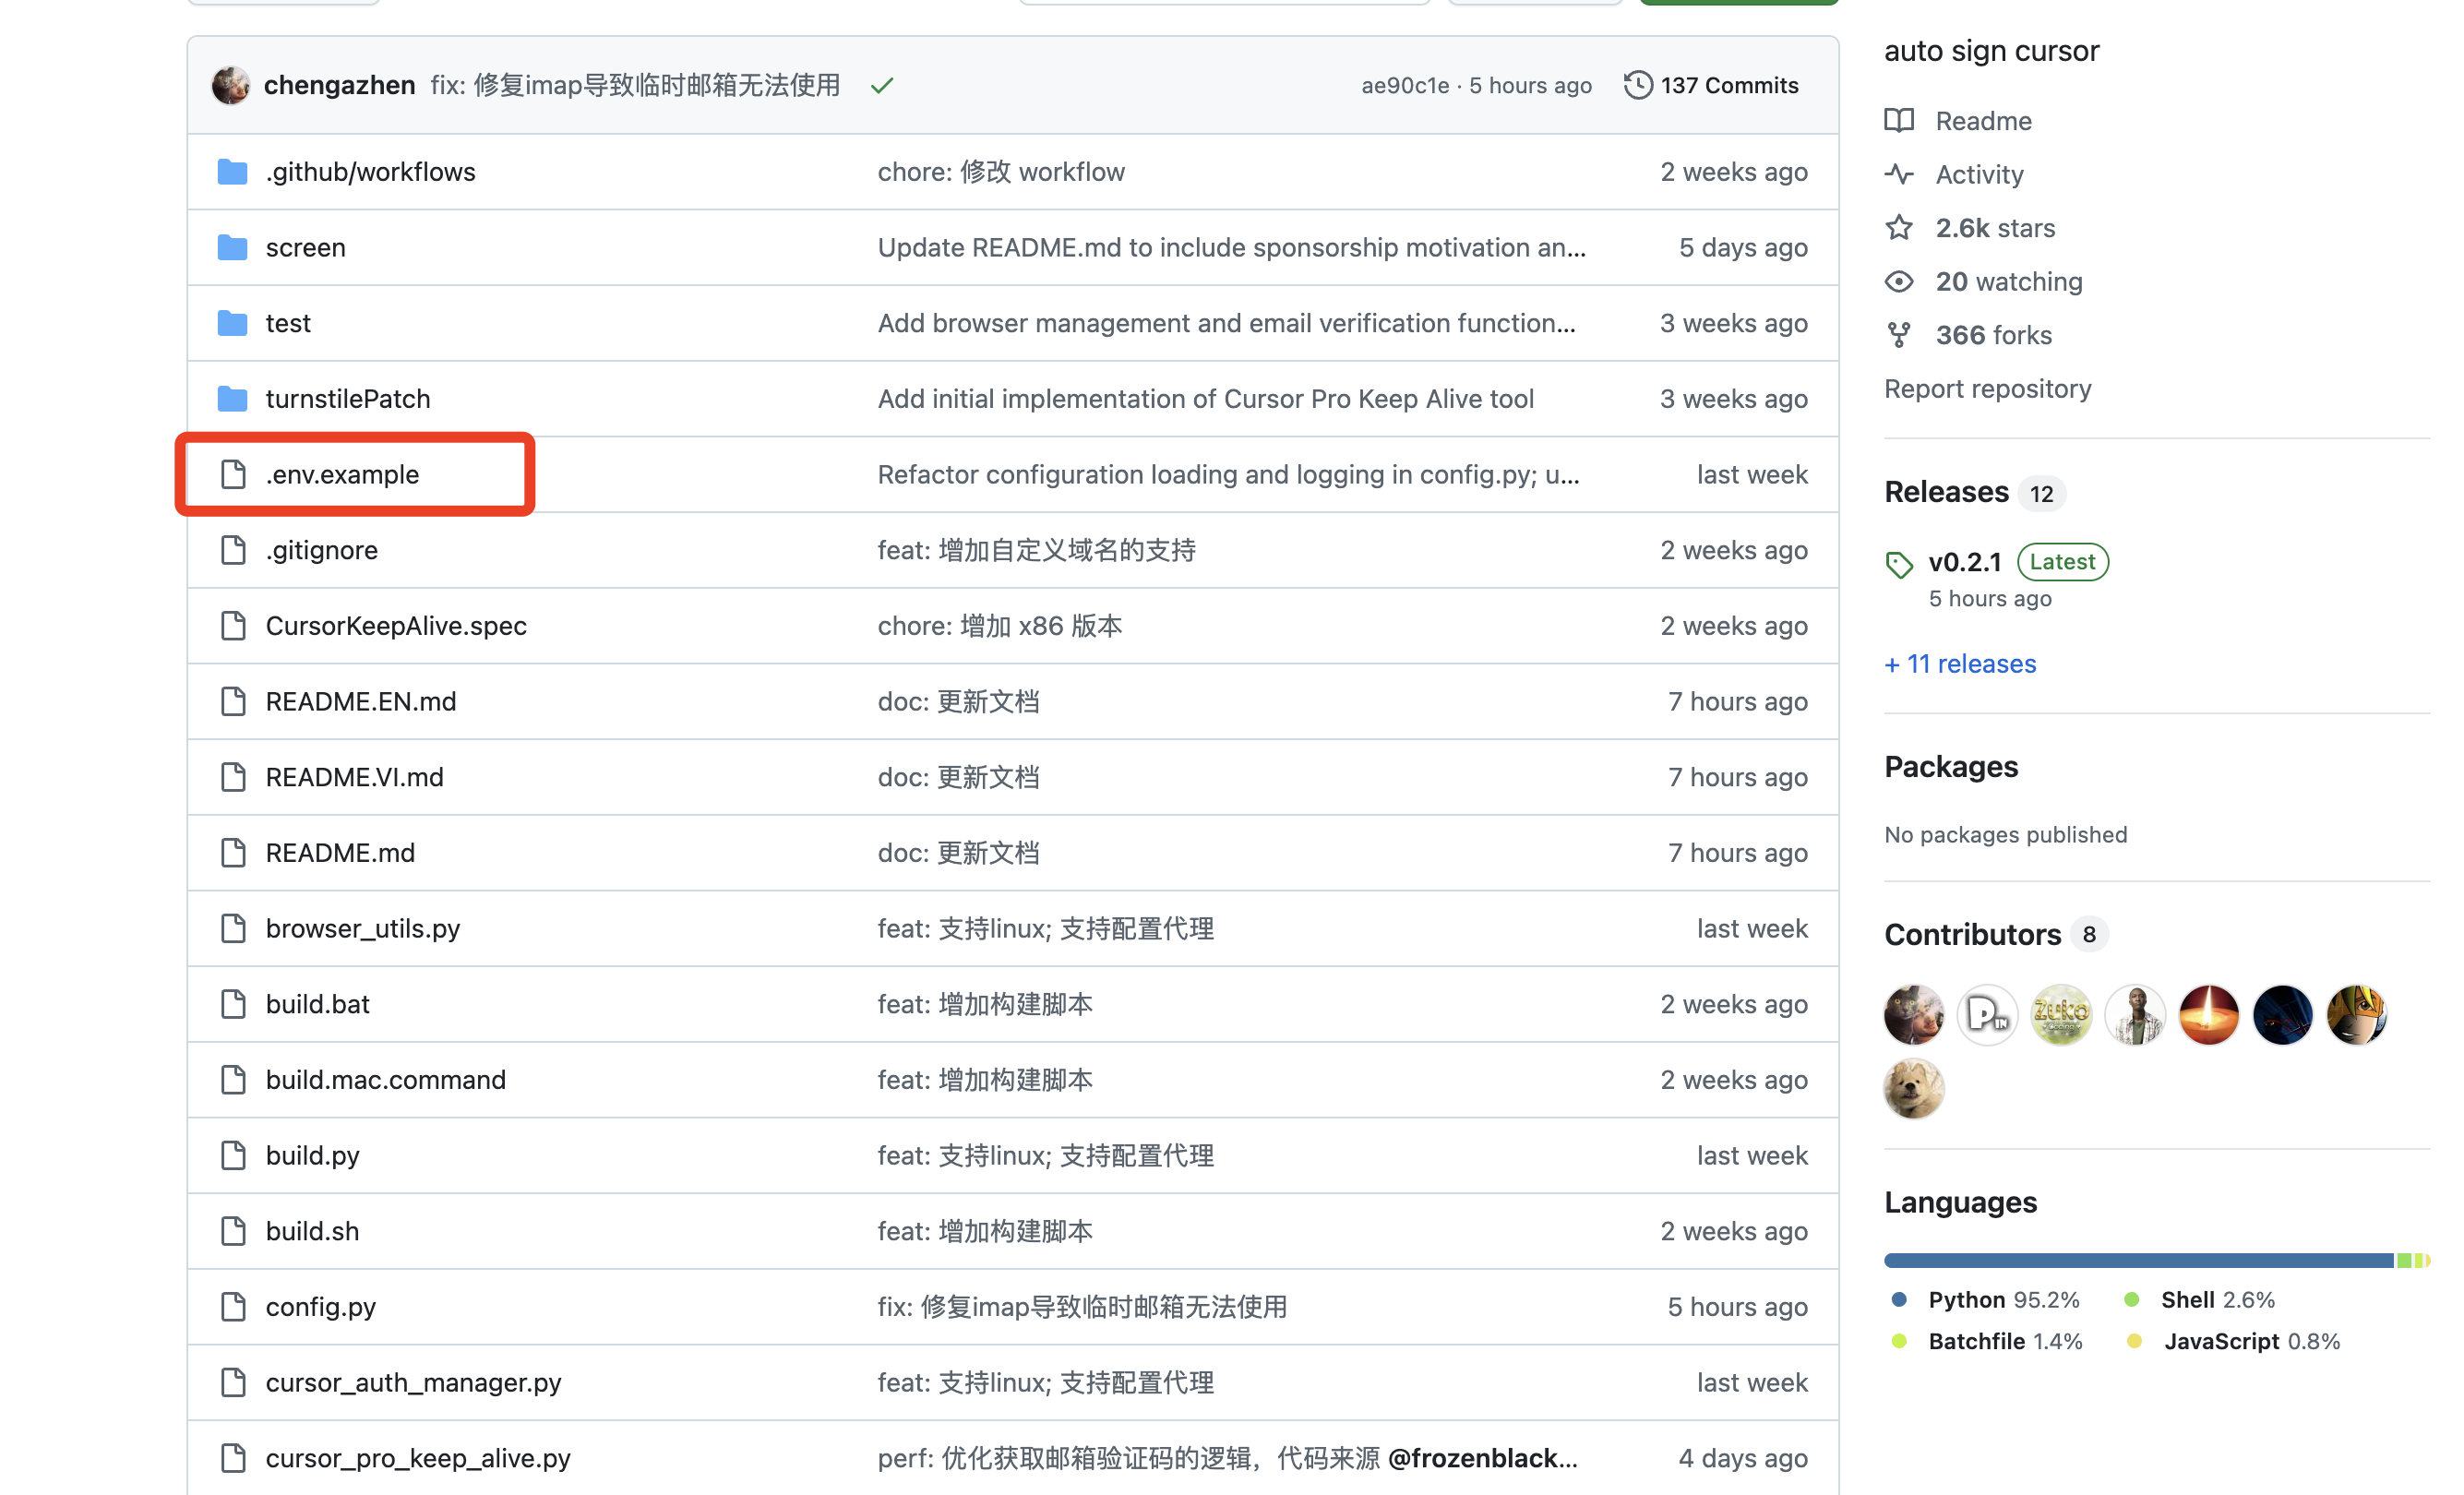Click the star icon beside 2.6k stars
Viewport: 2464px width, 1495px height.
coord(1899,228)
